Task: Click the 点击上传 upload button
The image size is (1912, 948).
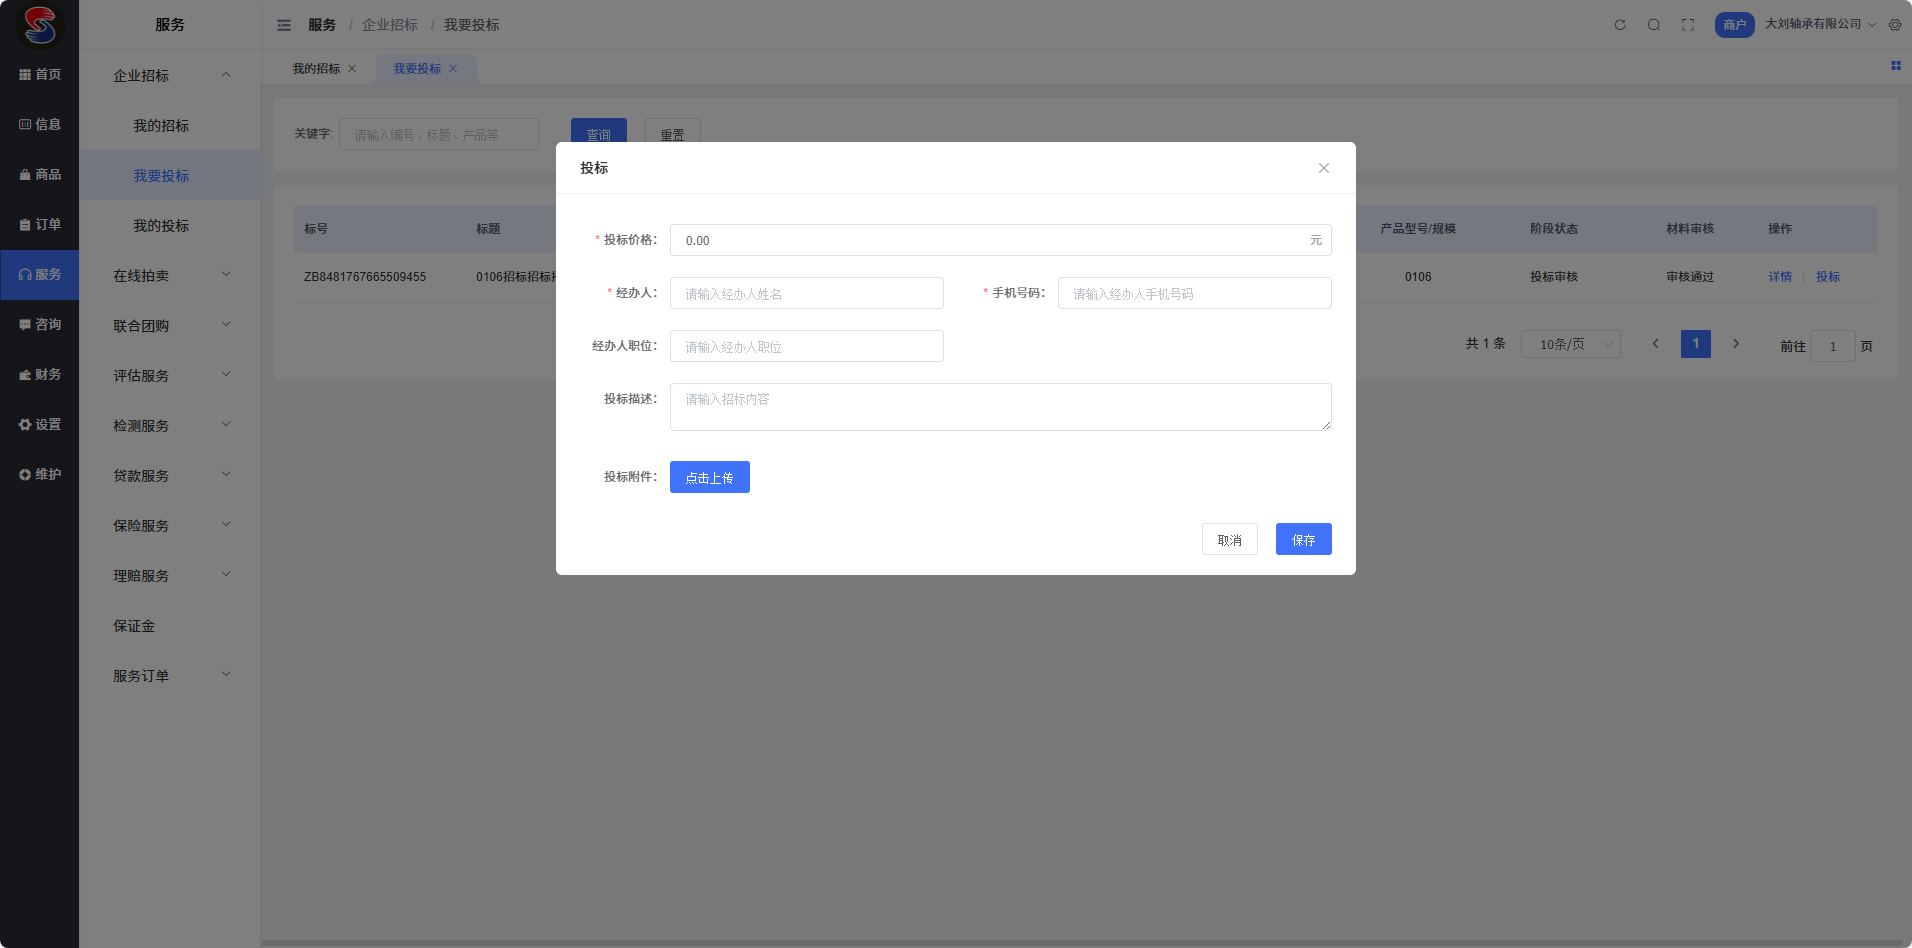Action: [x=709, y=478]
